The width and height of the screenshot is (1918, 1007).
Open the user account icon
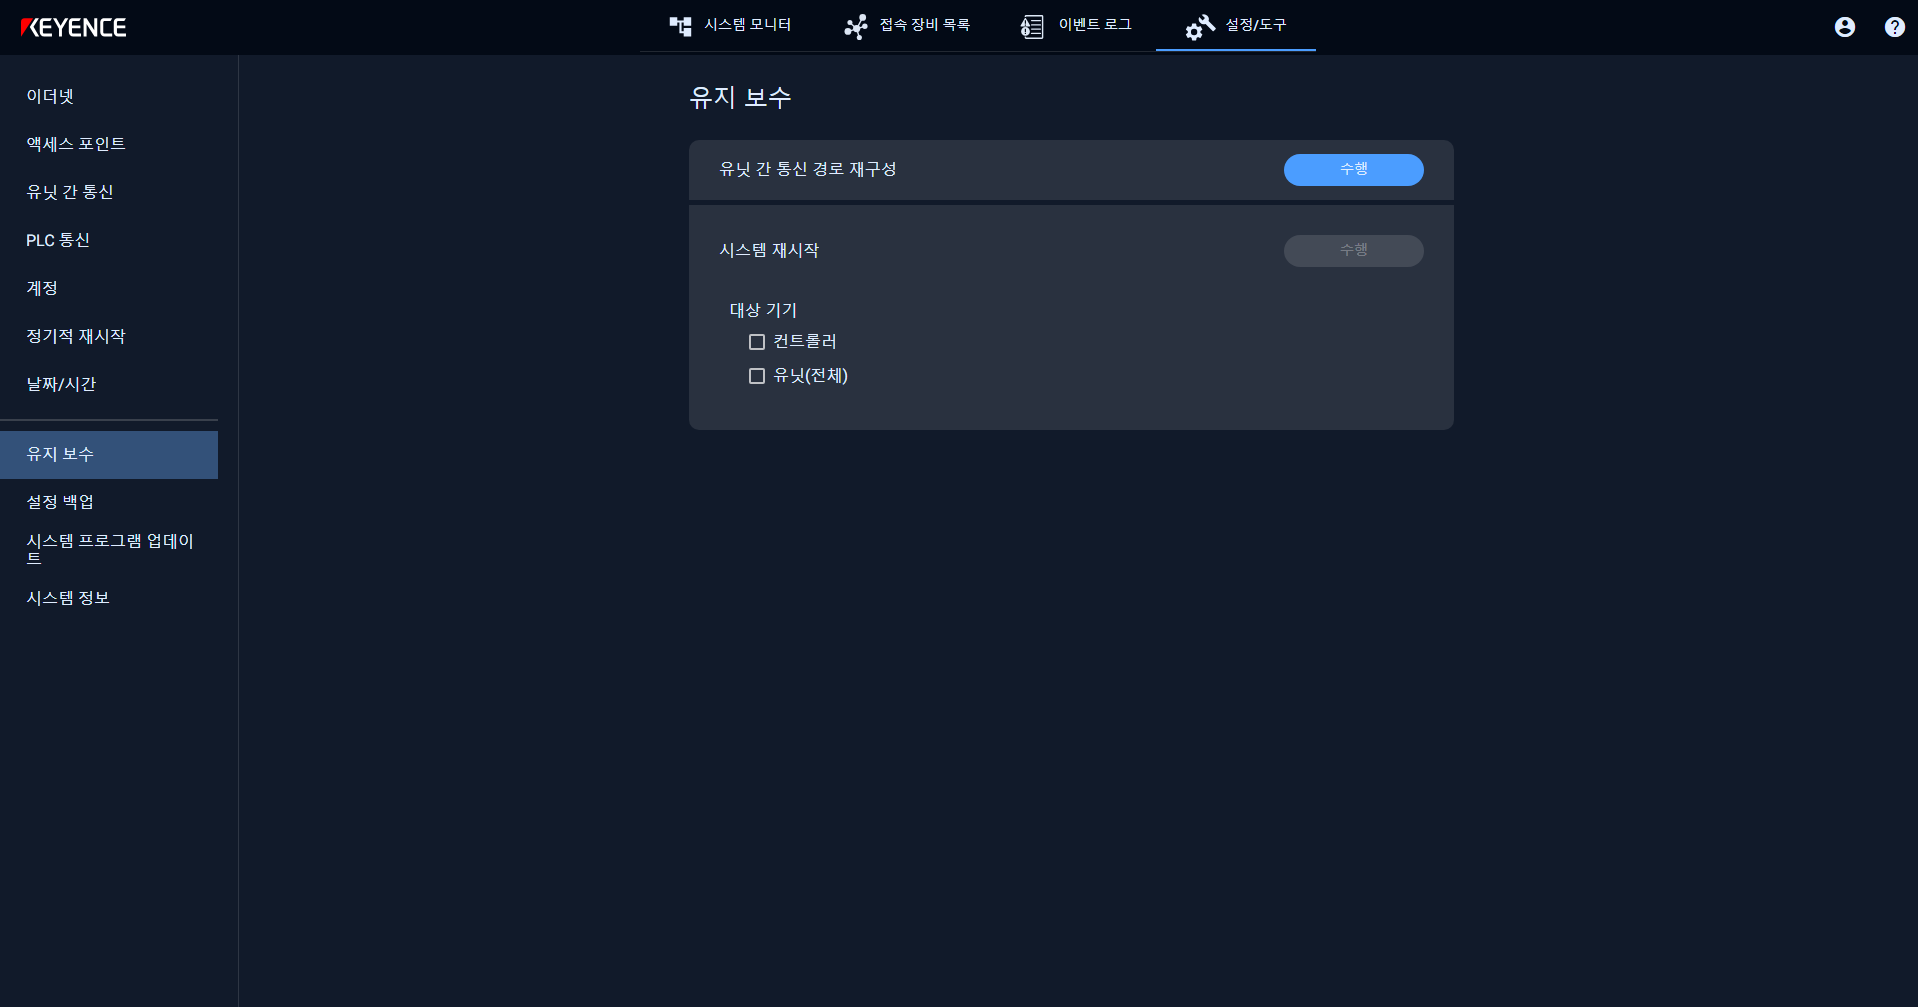pos(1843,27)
